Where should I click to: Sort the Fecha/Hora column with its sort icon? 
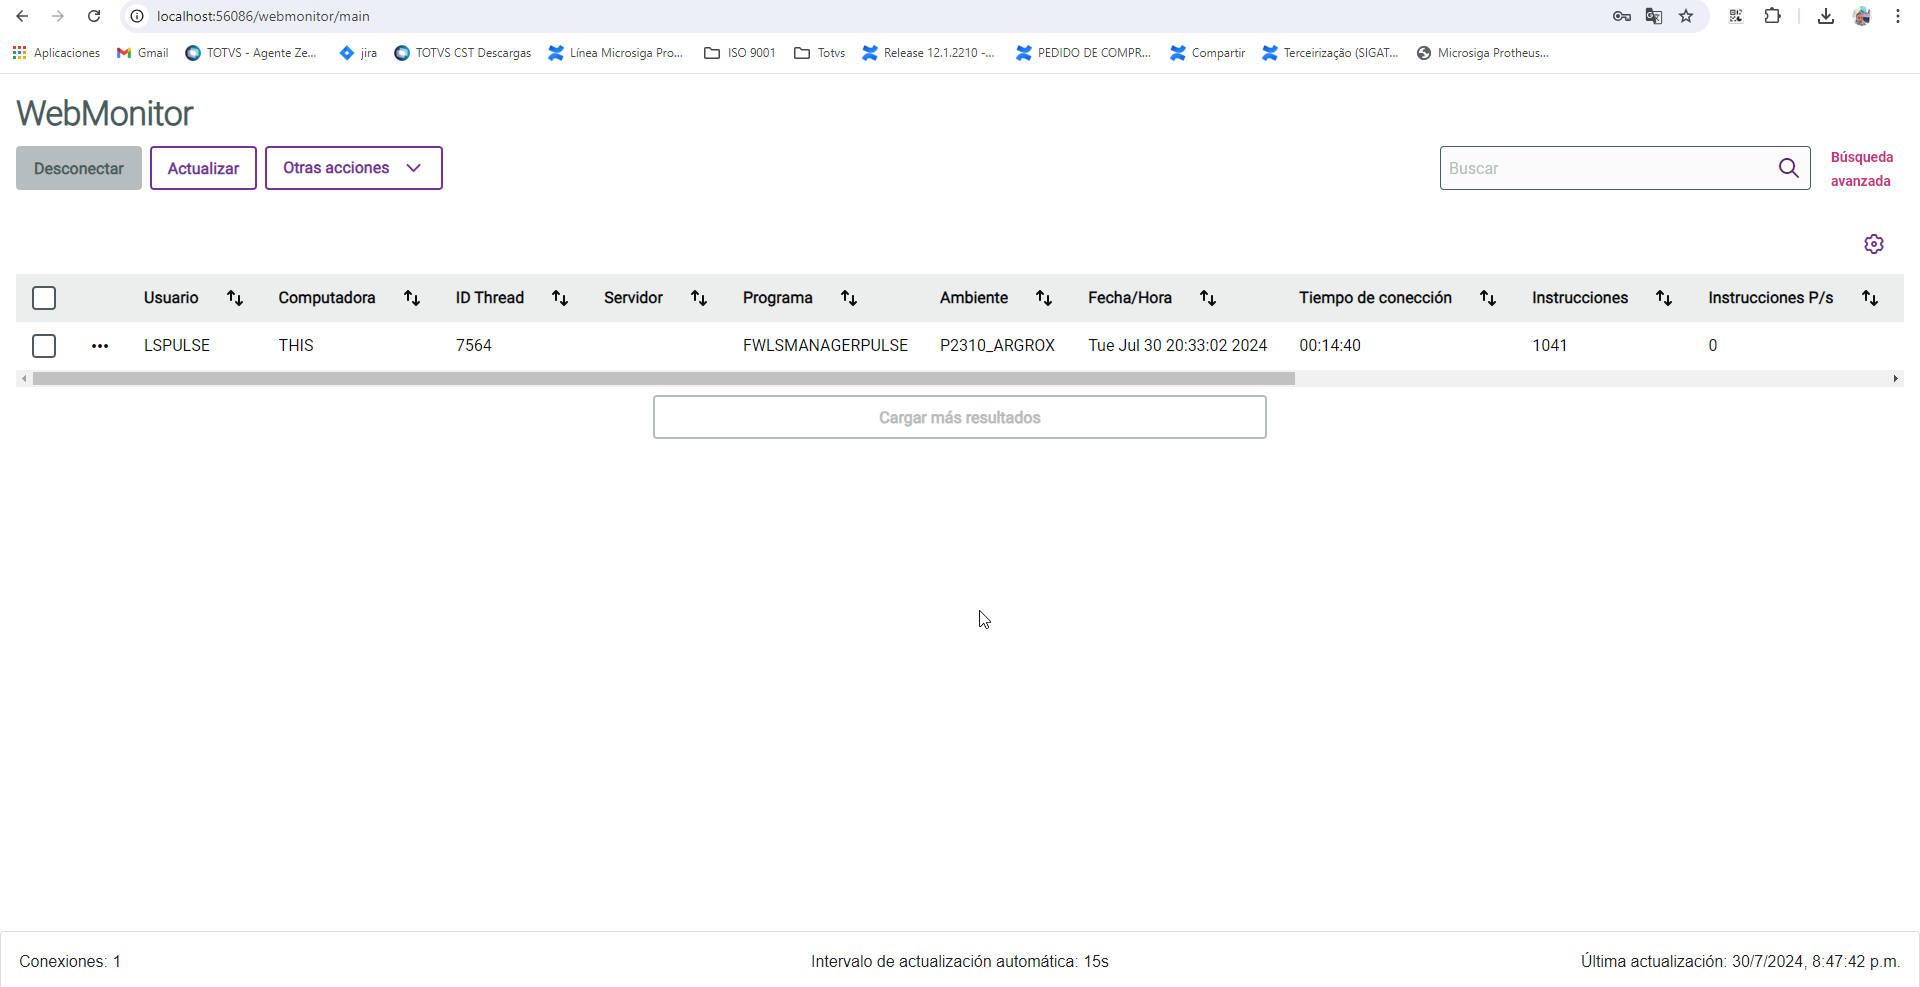coord(1207,297)
